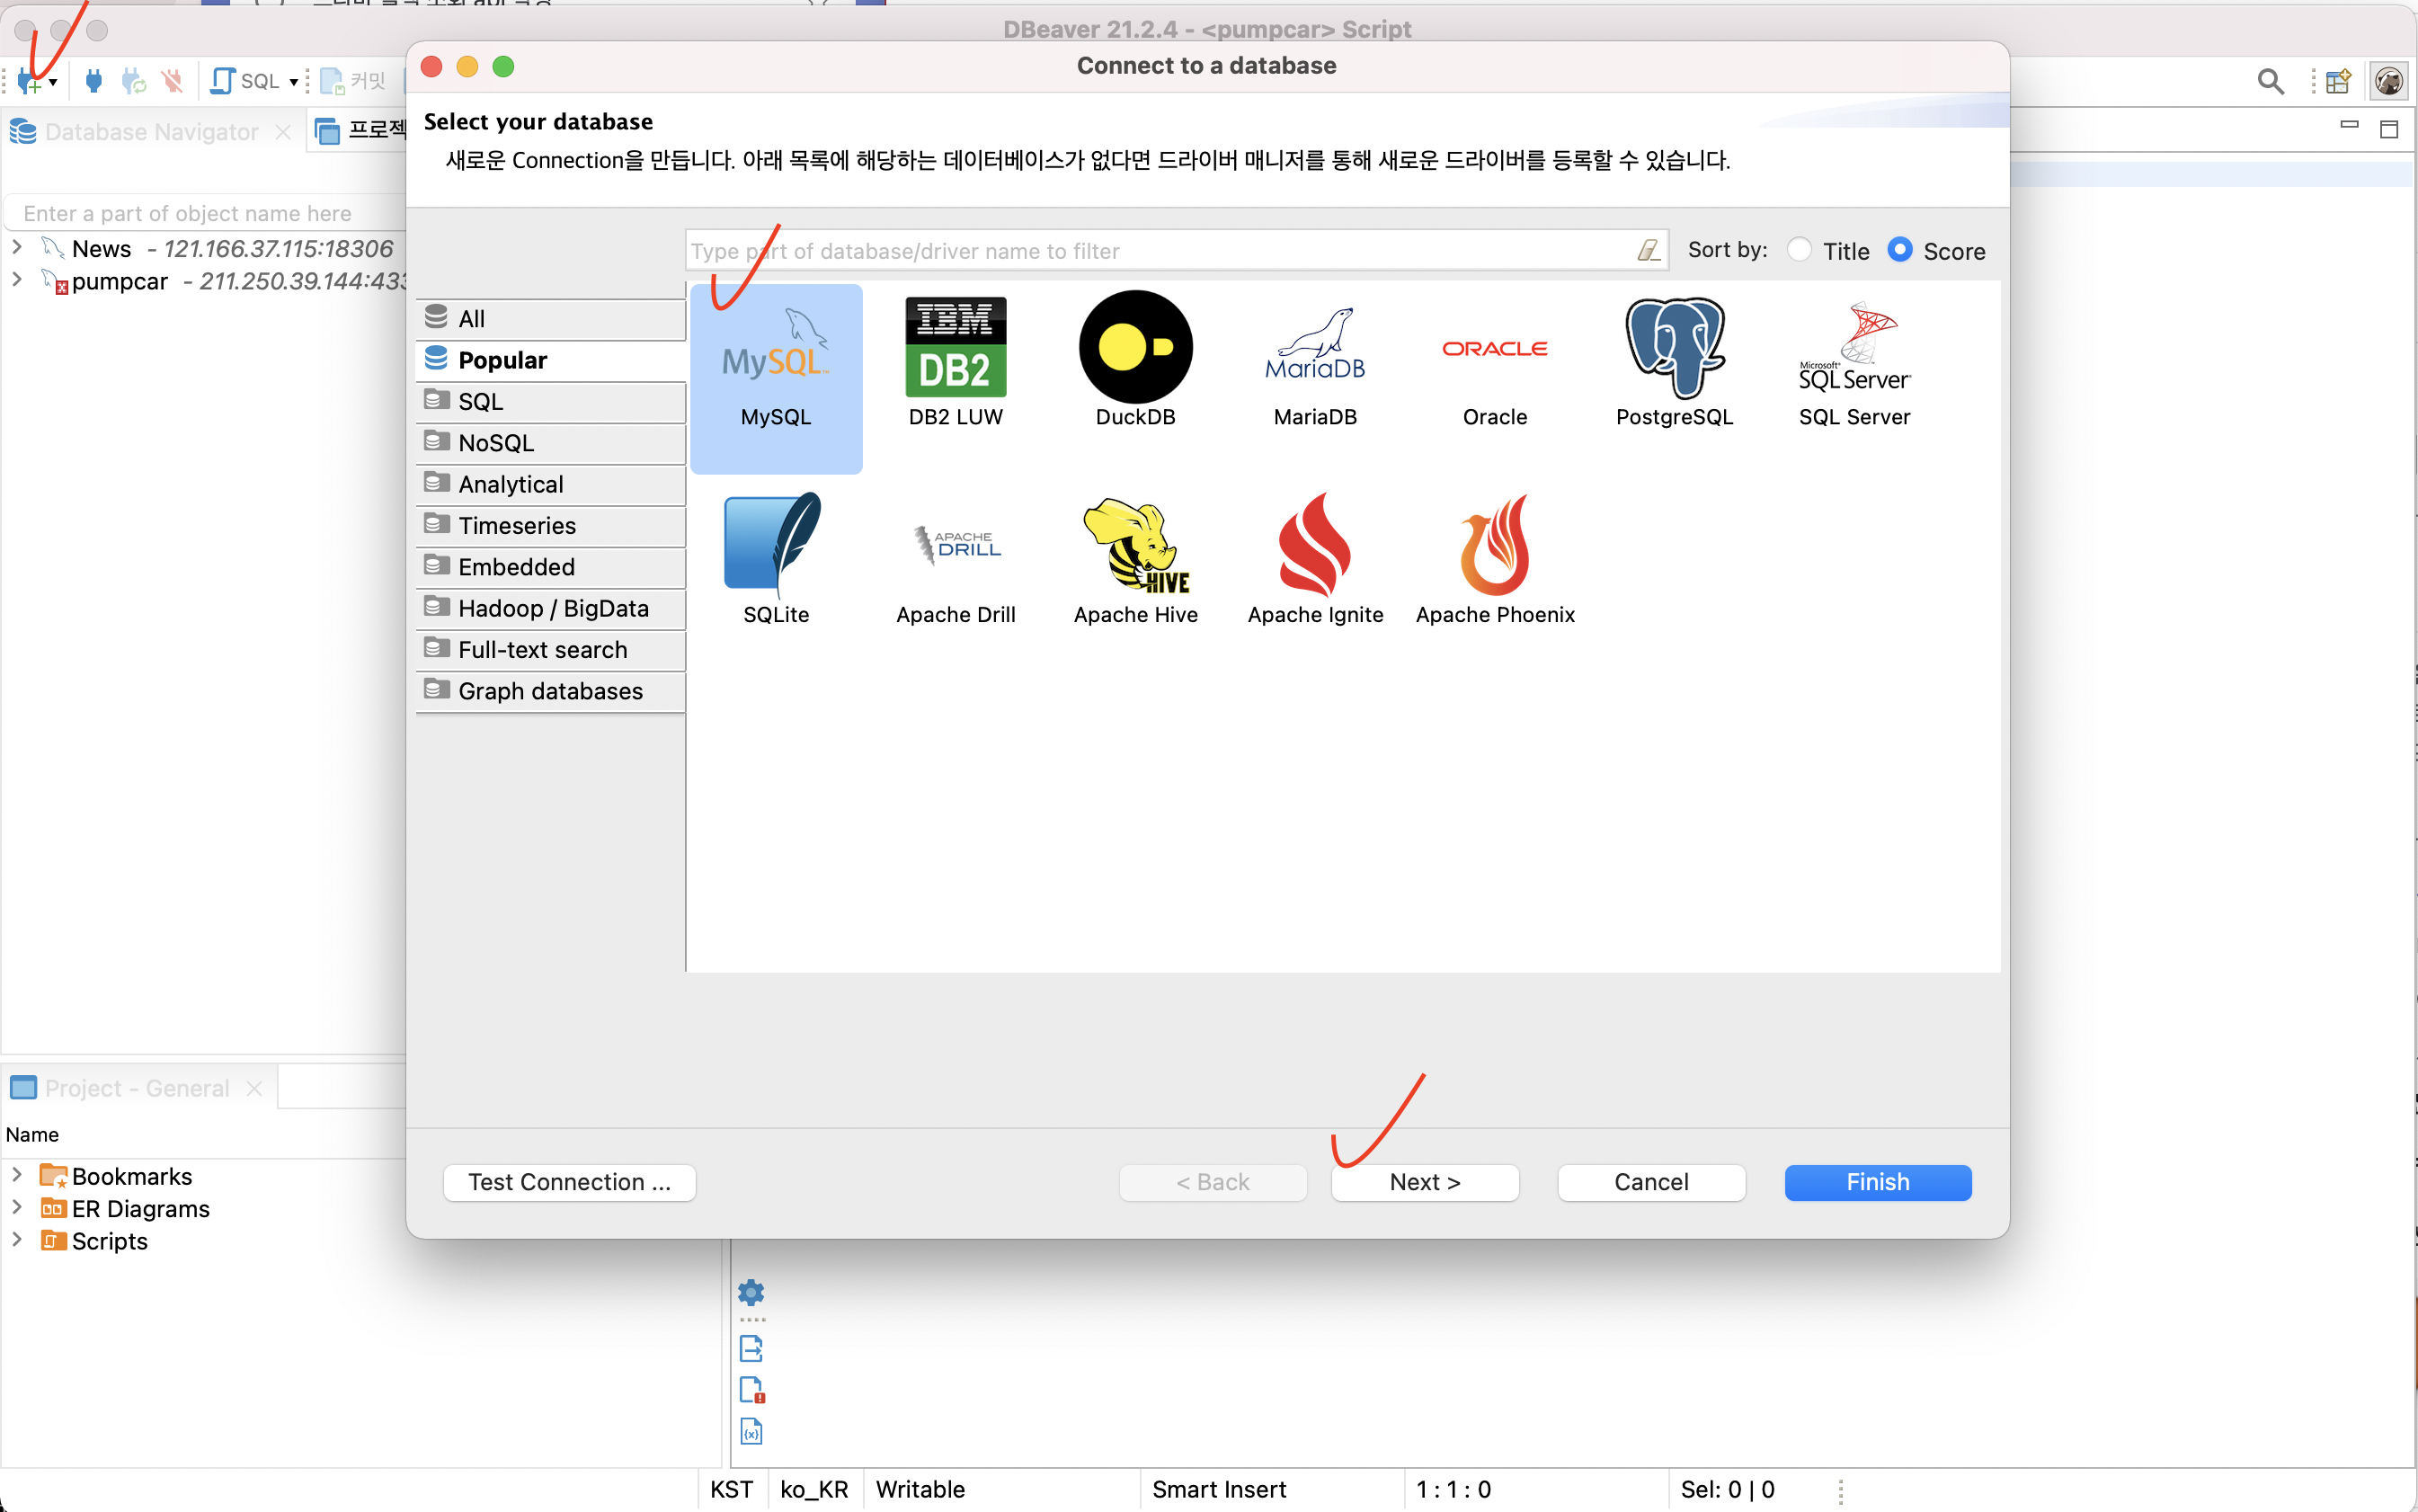The height and width of the screenshot is (1512, 2418).
Task: Switch to the Project - General tab
Action: (x=137, y=1088)
